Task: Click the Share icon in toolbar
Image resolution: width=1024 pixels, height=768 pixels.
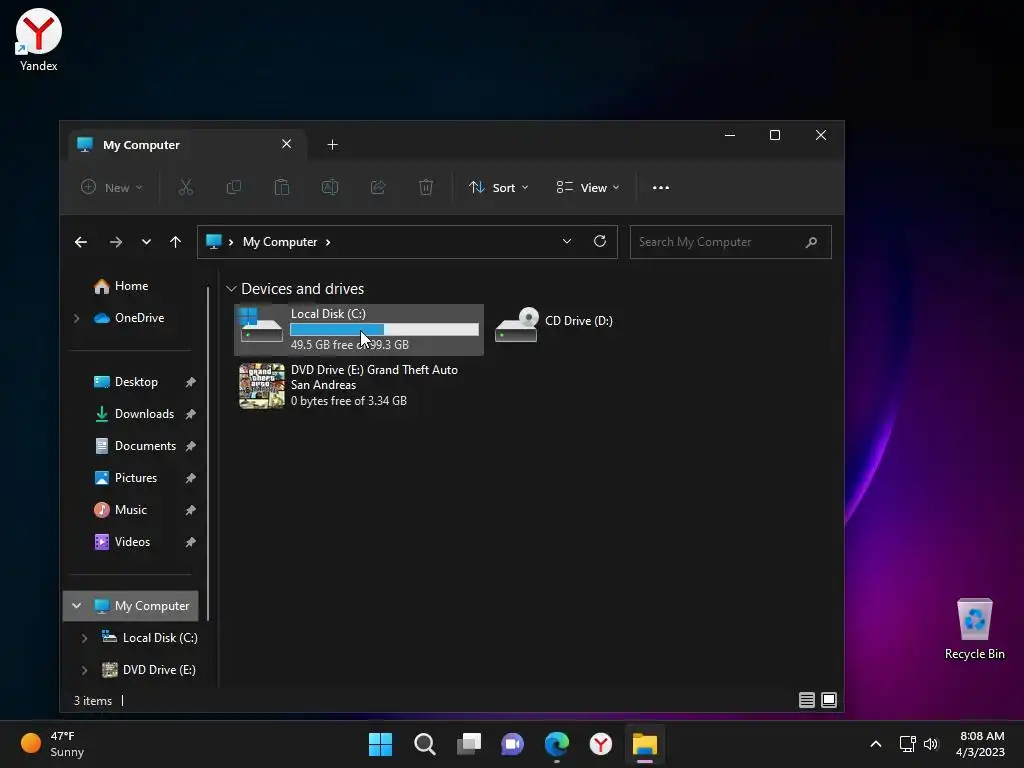Action: [377, 187]
